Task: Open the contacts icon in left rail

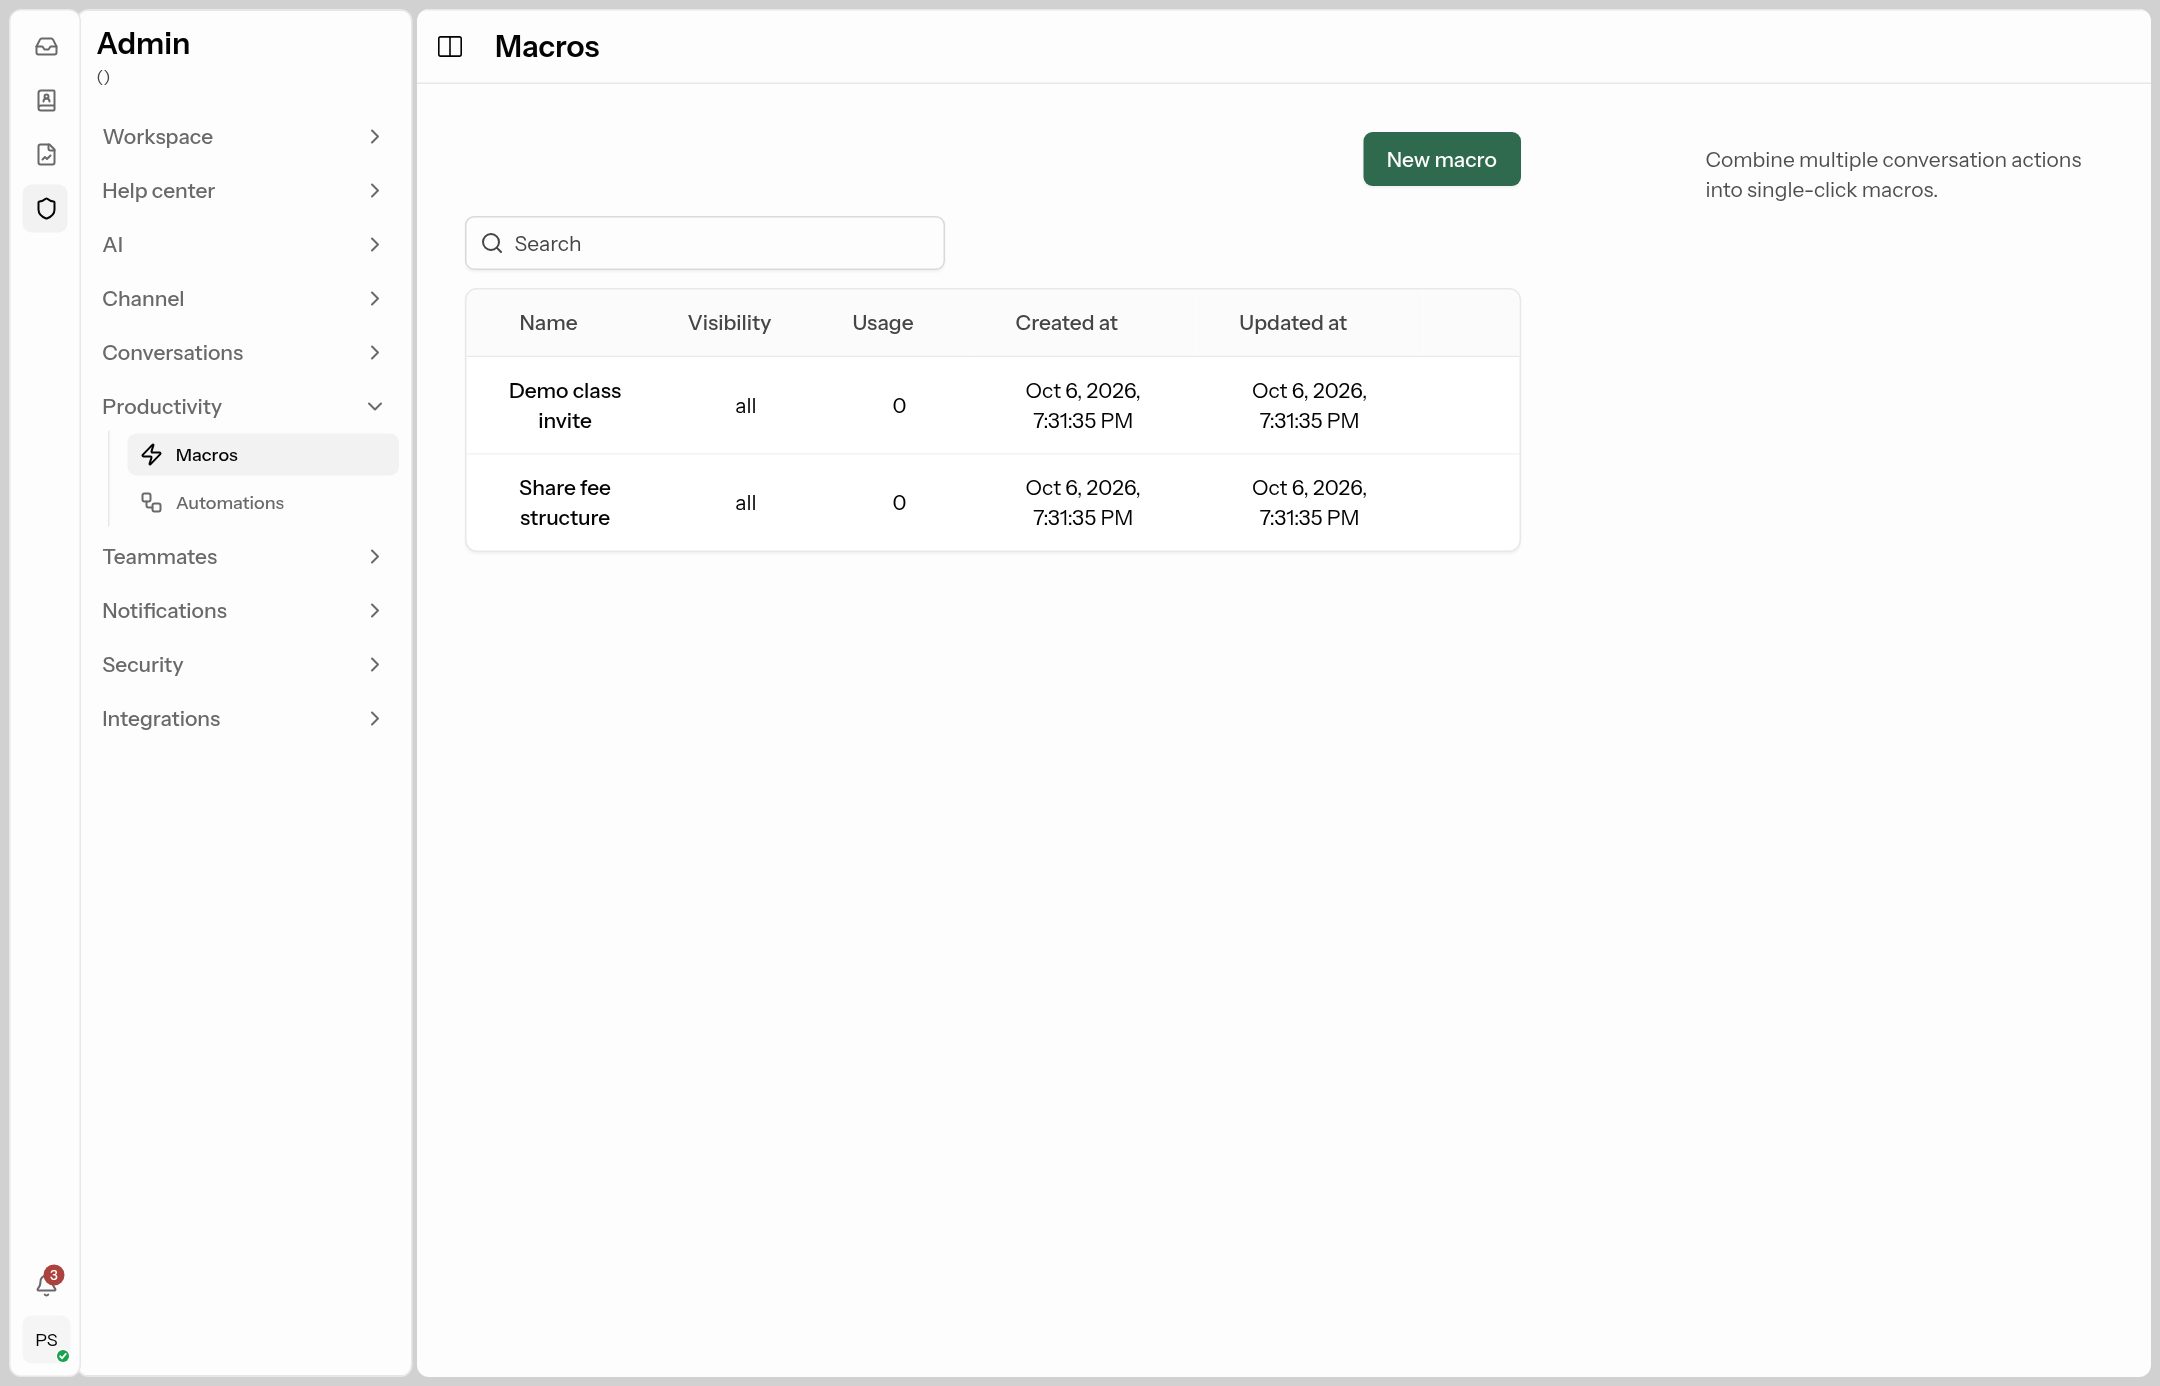Action: [46, 100]
